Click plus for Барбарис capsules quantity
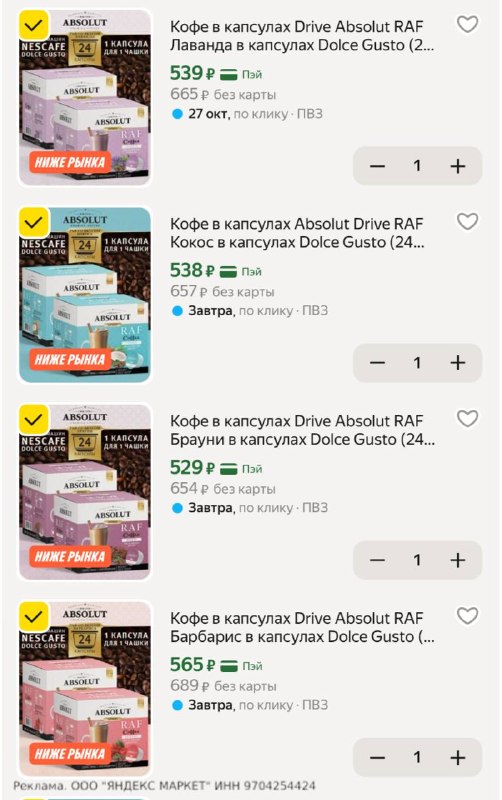The width and height of the screenshot is (502, 800). point(458,757)
